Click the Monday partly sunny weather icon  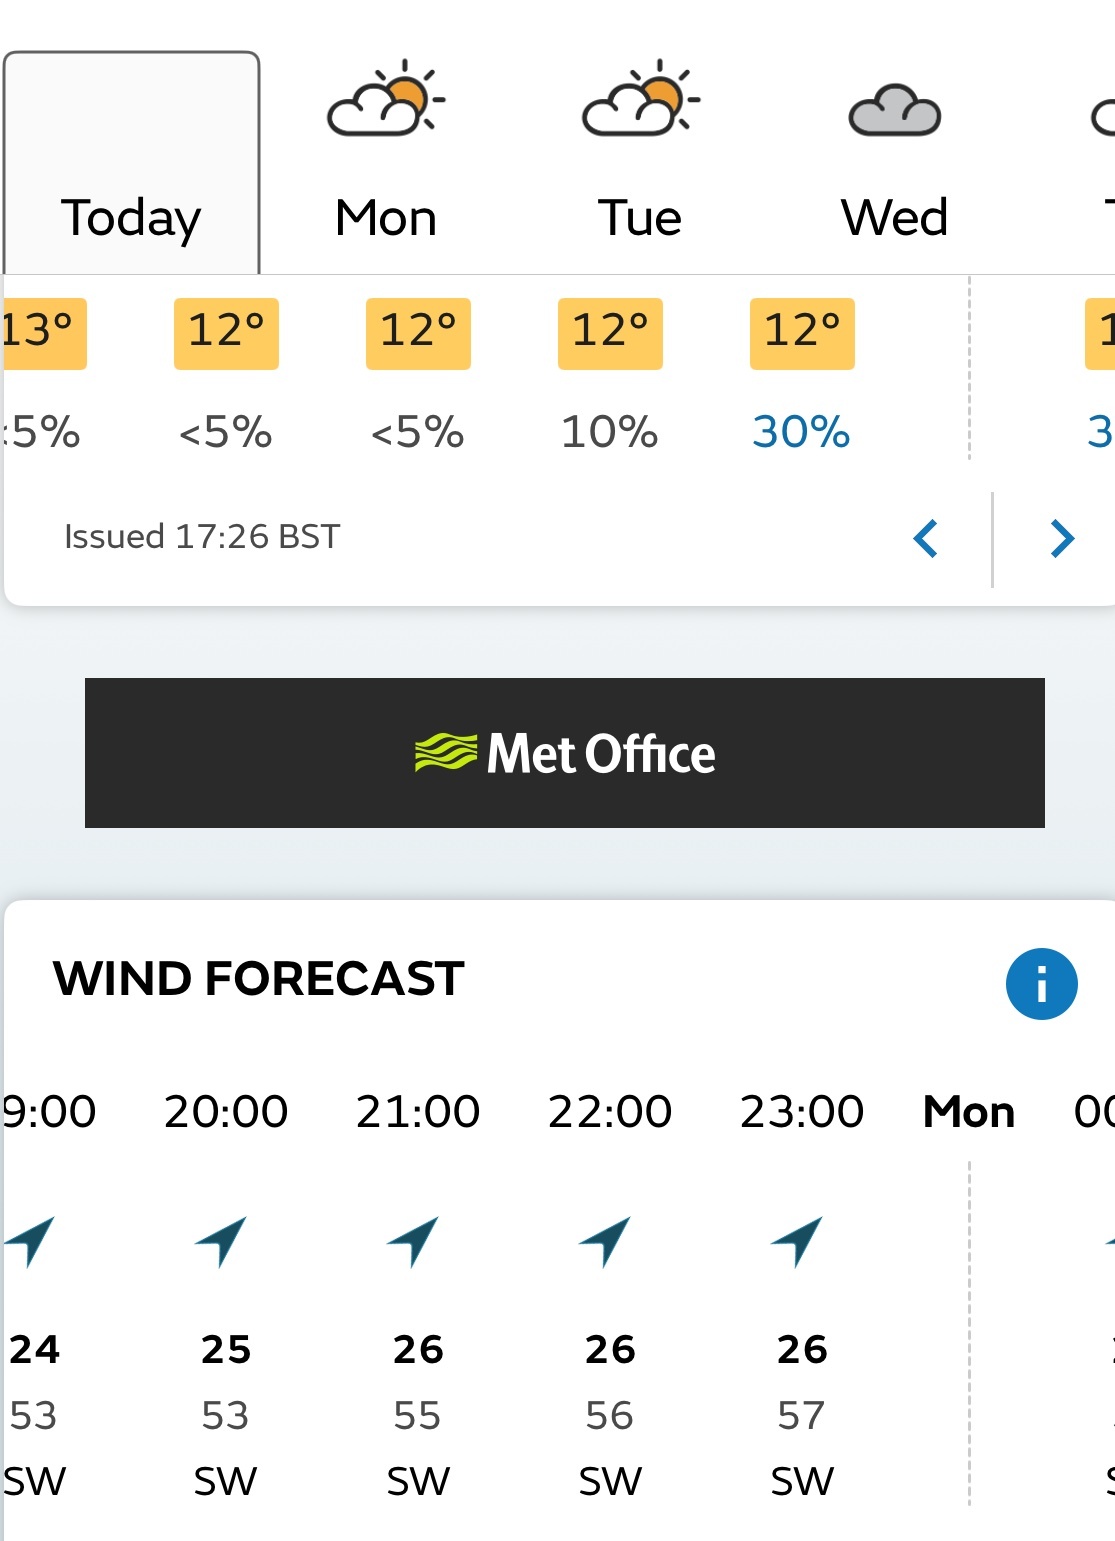click(x=386, y=98)
